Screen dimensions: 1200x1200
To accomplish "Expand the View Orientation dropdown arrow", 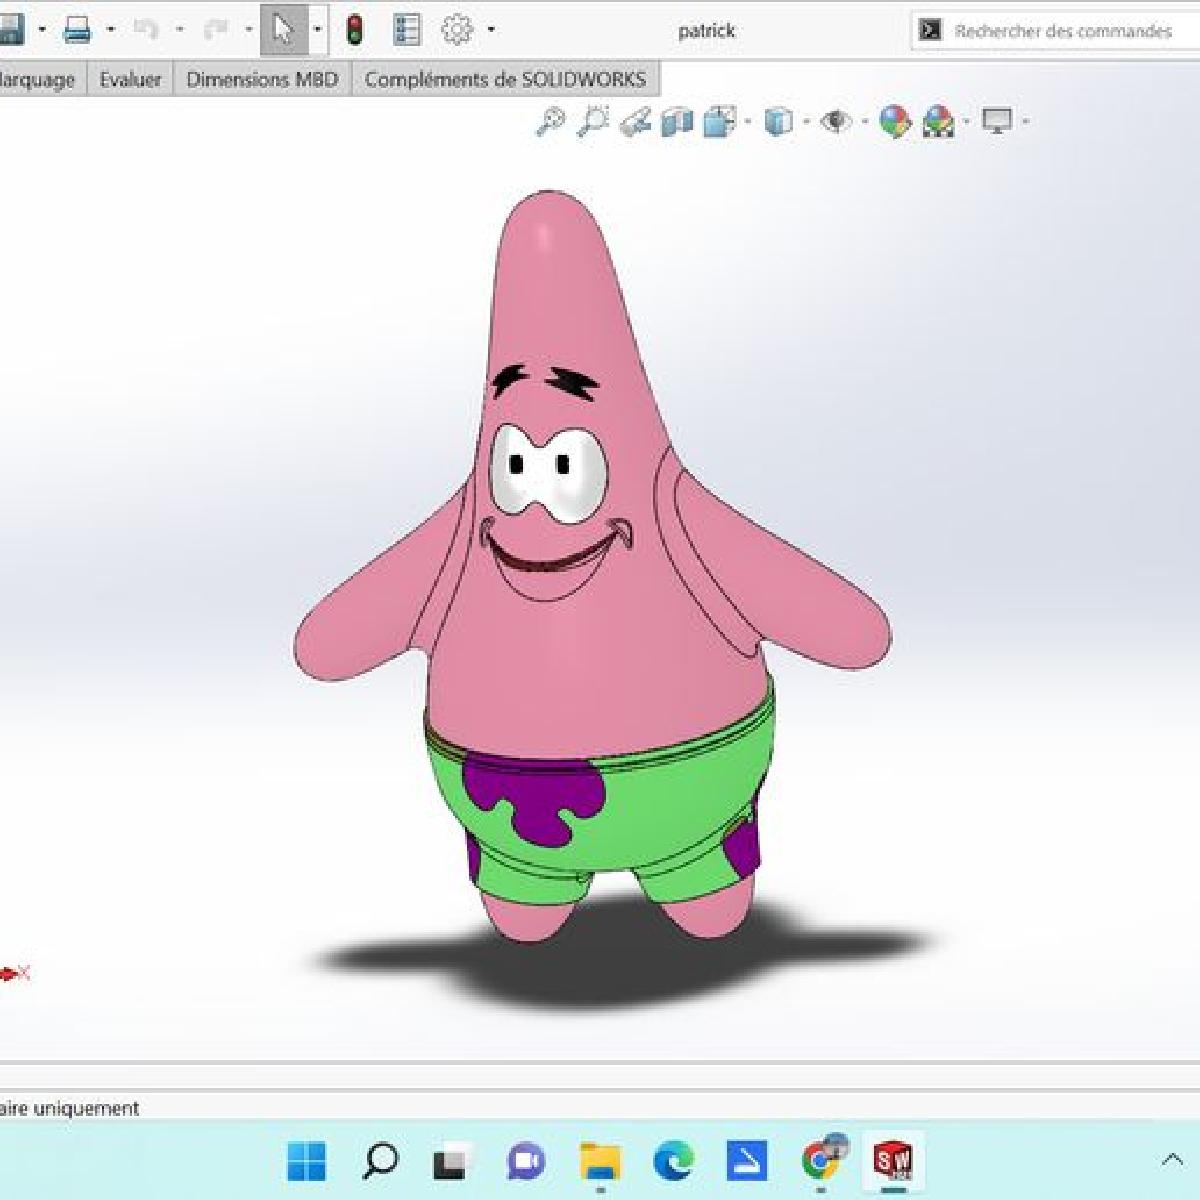I will (748, 122).
